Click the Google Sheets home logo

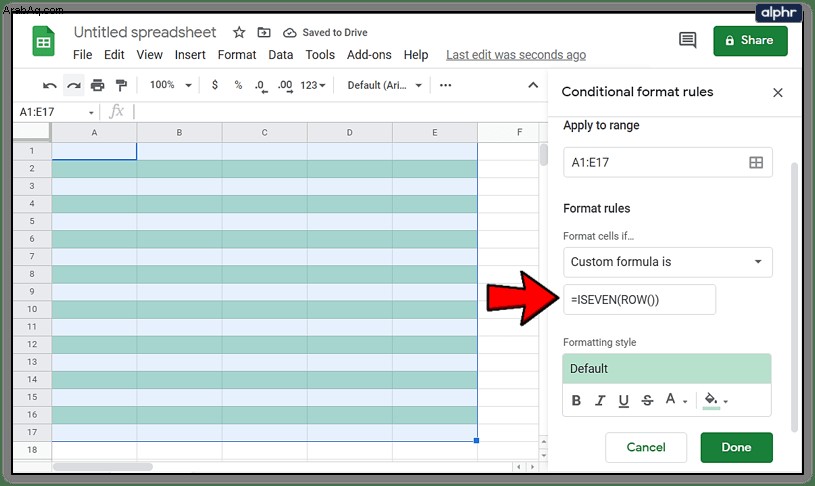[44, 41]
